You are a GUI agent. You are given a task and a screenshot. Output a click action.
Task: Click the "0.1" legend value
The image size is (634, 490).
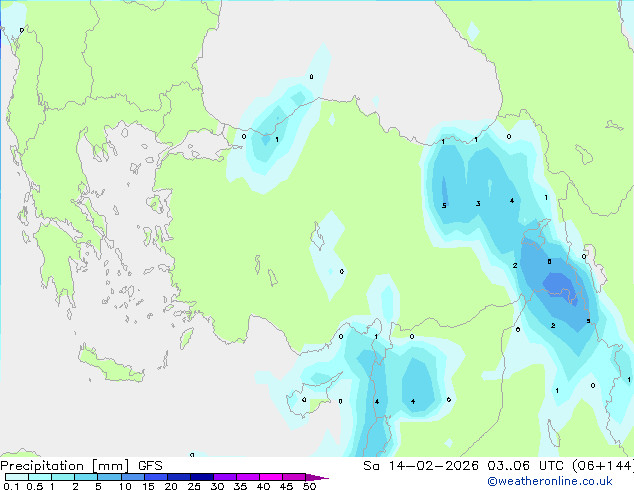(11, 486)
